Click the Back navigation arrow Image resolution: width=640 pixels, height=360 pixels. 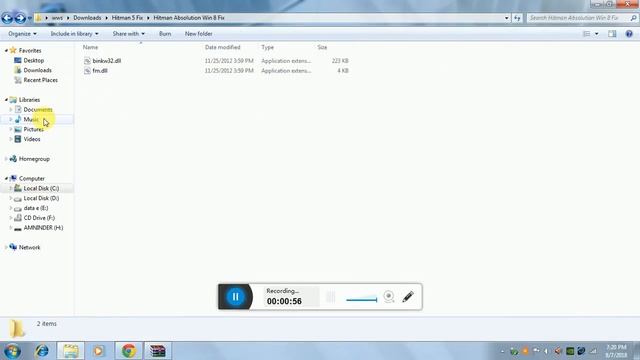click(7, 18)
